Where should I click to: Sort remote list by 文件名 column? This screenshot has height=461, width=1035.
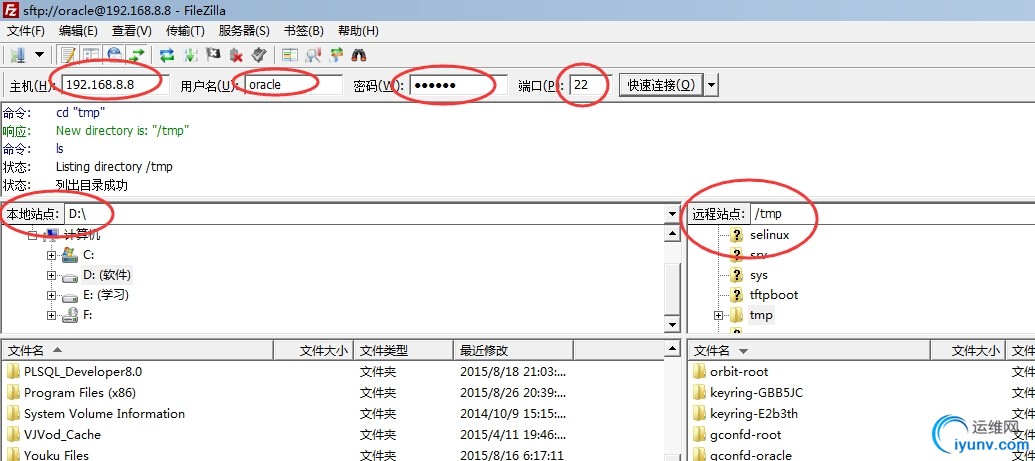809,351
